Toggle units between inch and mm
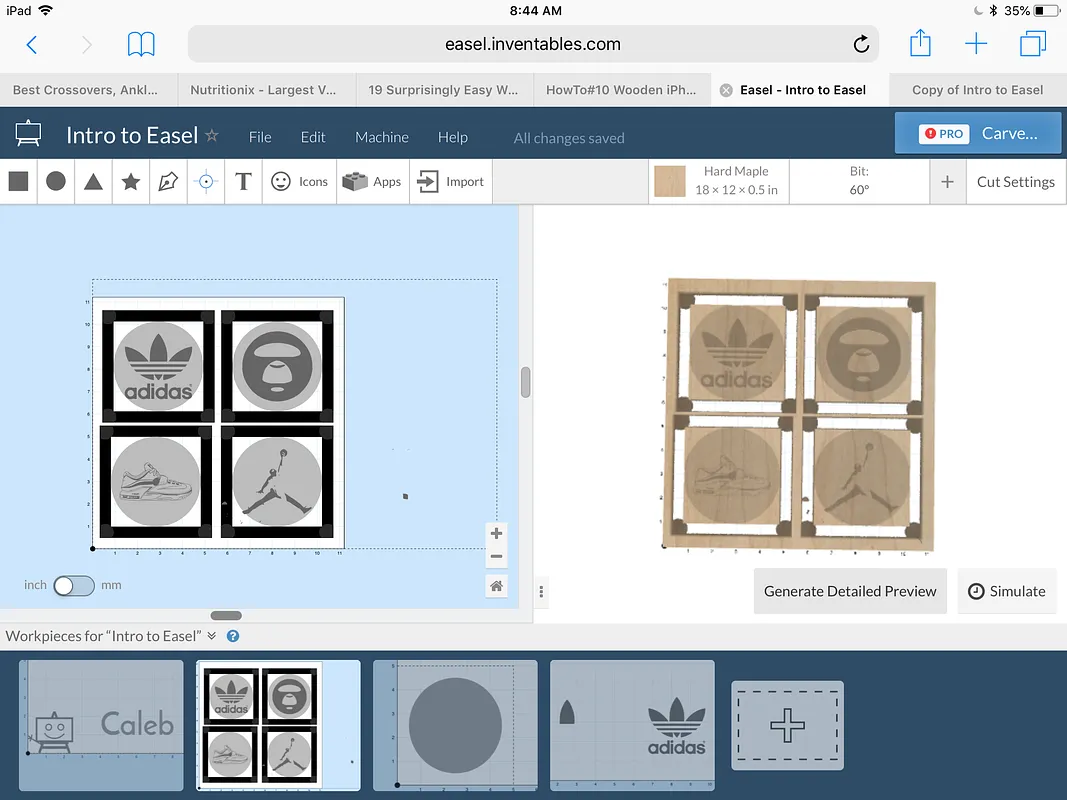Image resolution: width=1067 pixels, height=800 pixels. (x=74, y=586)
